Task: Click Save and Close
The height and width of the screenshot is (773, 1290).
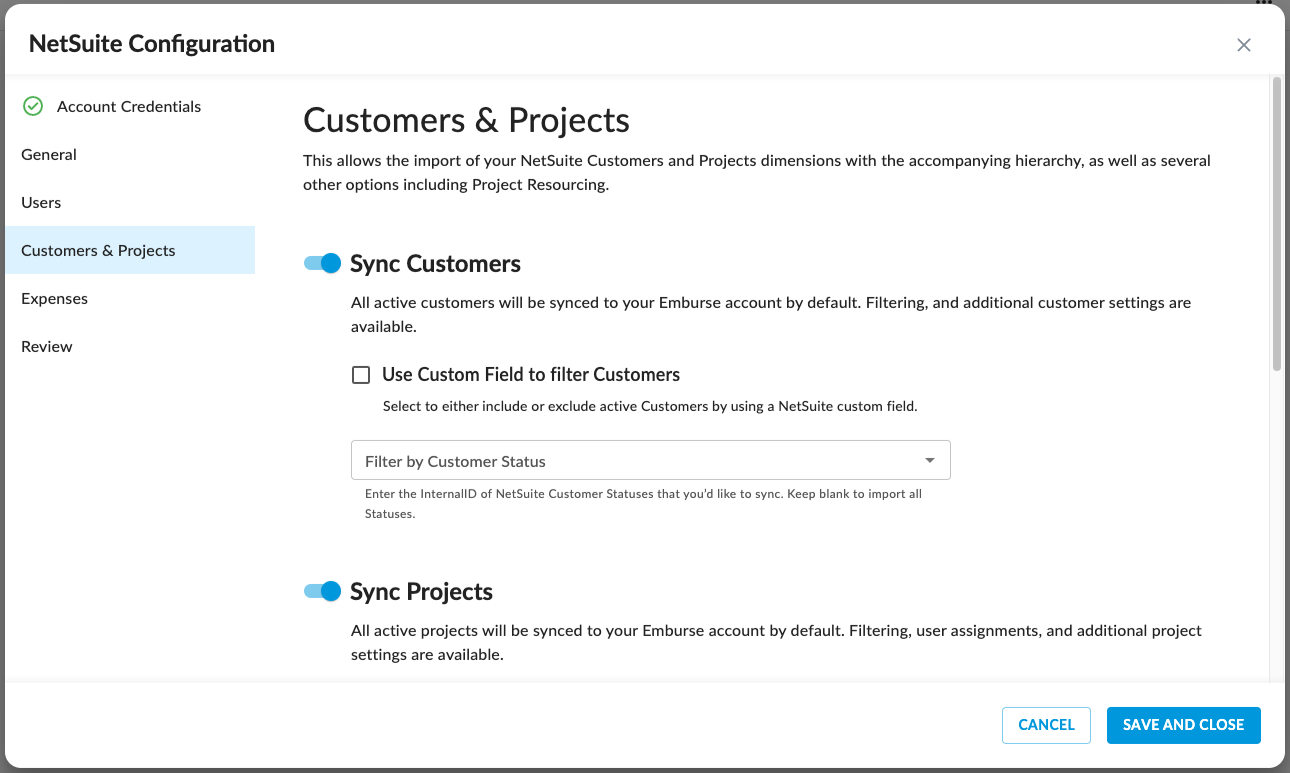Action: 1183,725
